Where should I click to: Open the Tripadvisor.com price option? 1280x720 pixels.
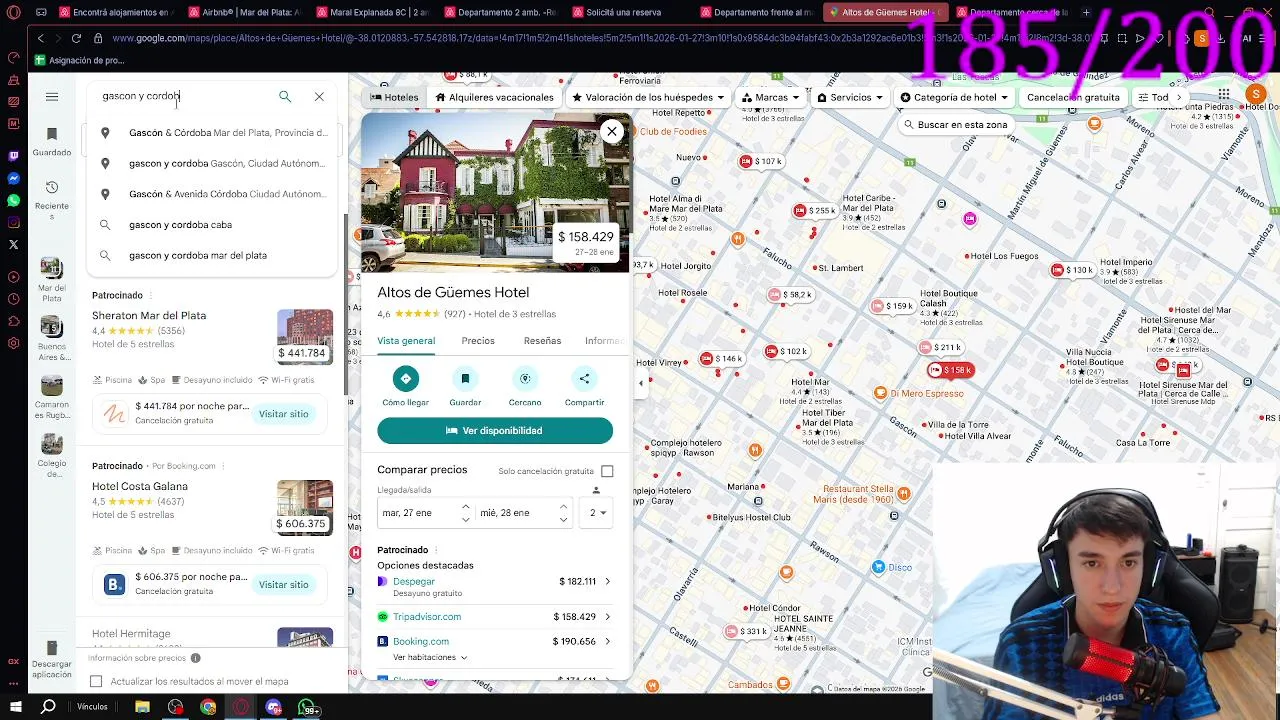click(x=495, y=617)
